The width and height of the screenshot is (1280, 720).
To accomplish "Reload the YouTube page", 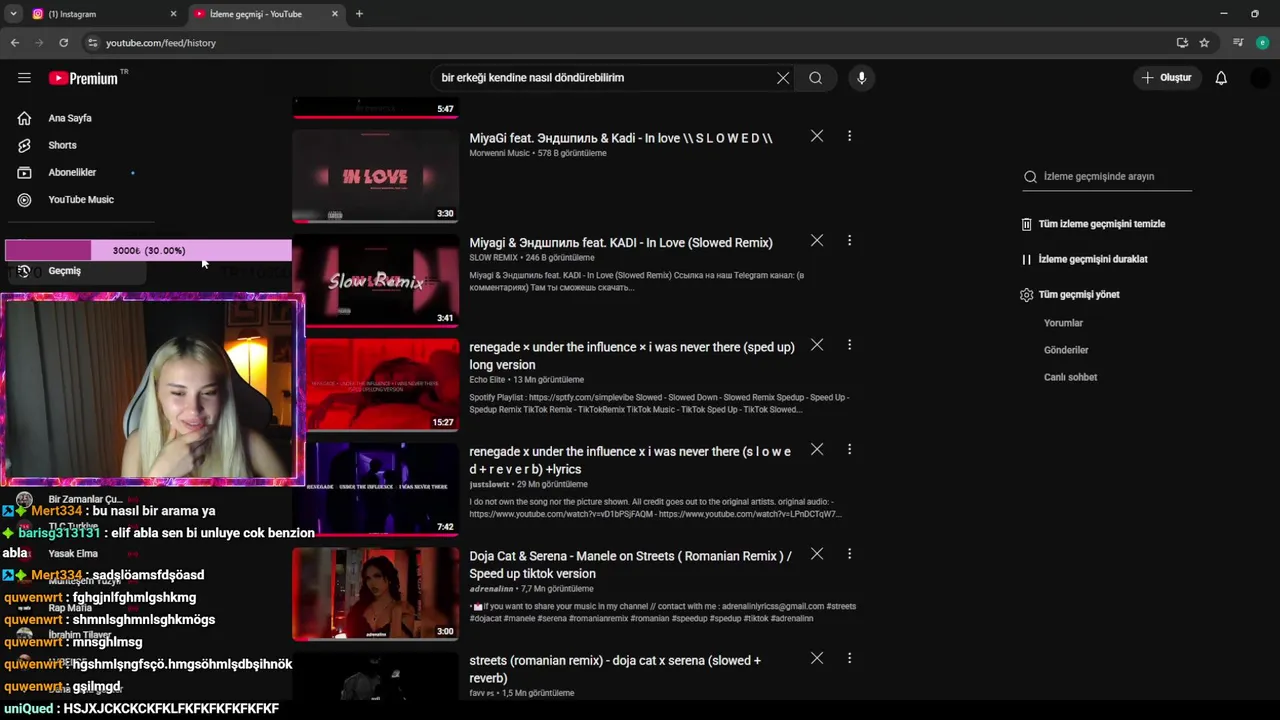I will click(x=63, y=43).
